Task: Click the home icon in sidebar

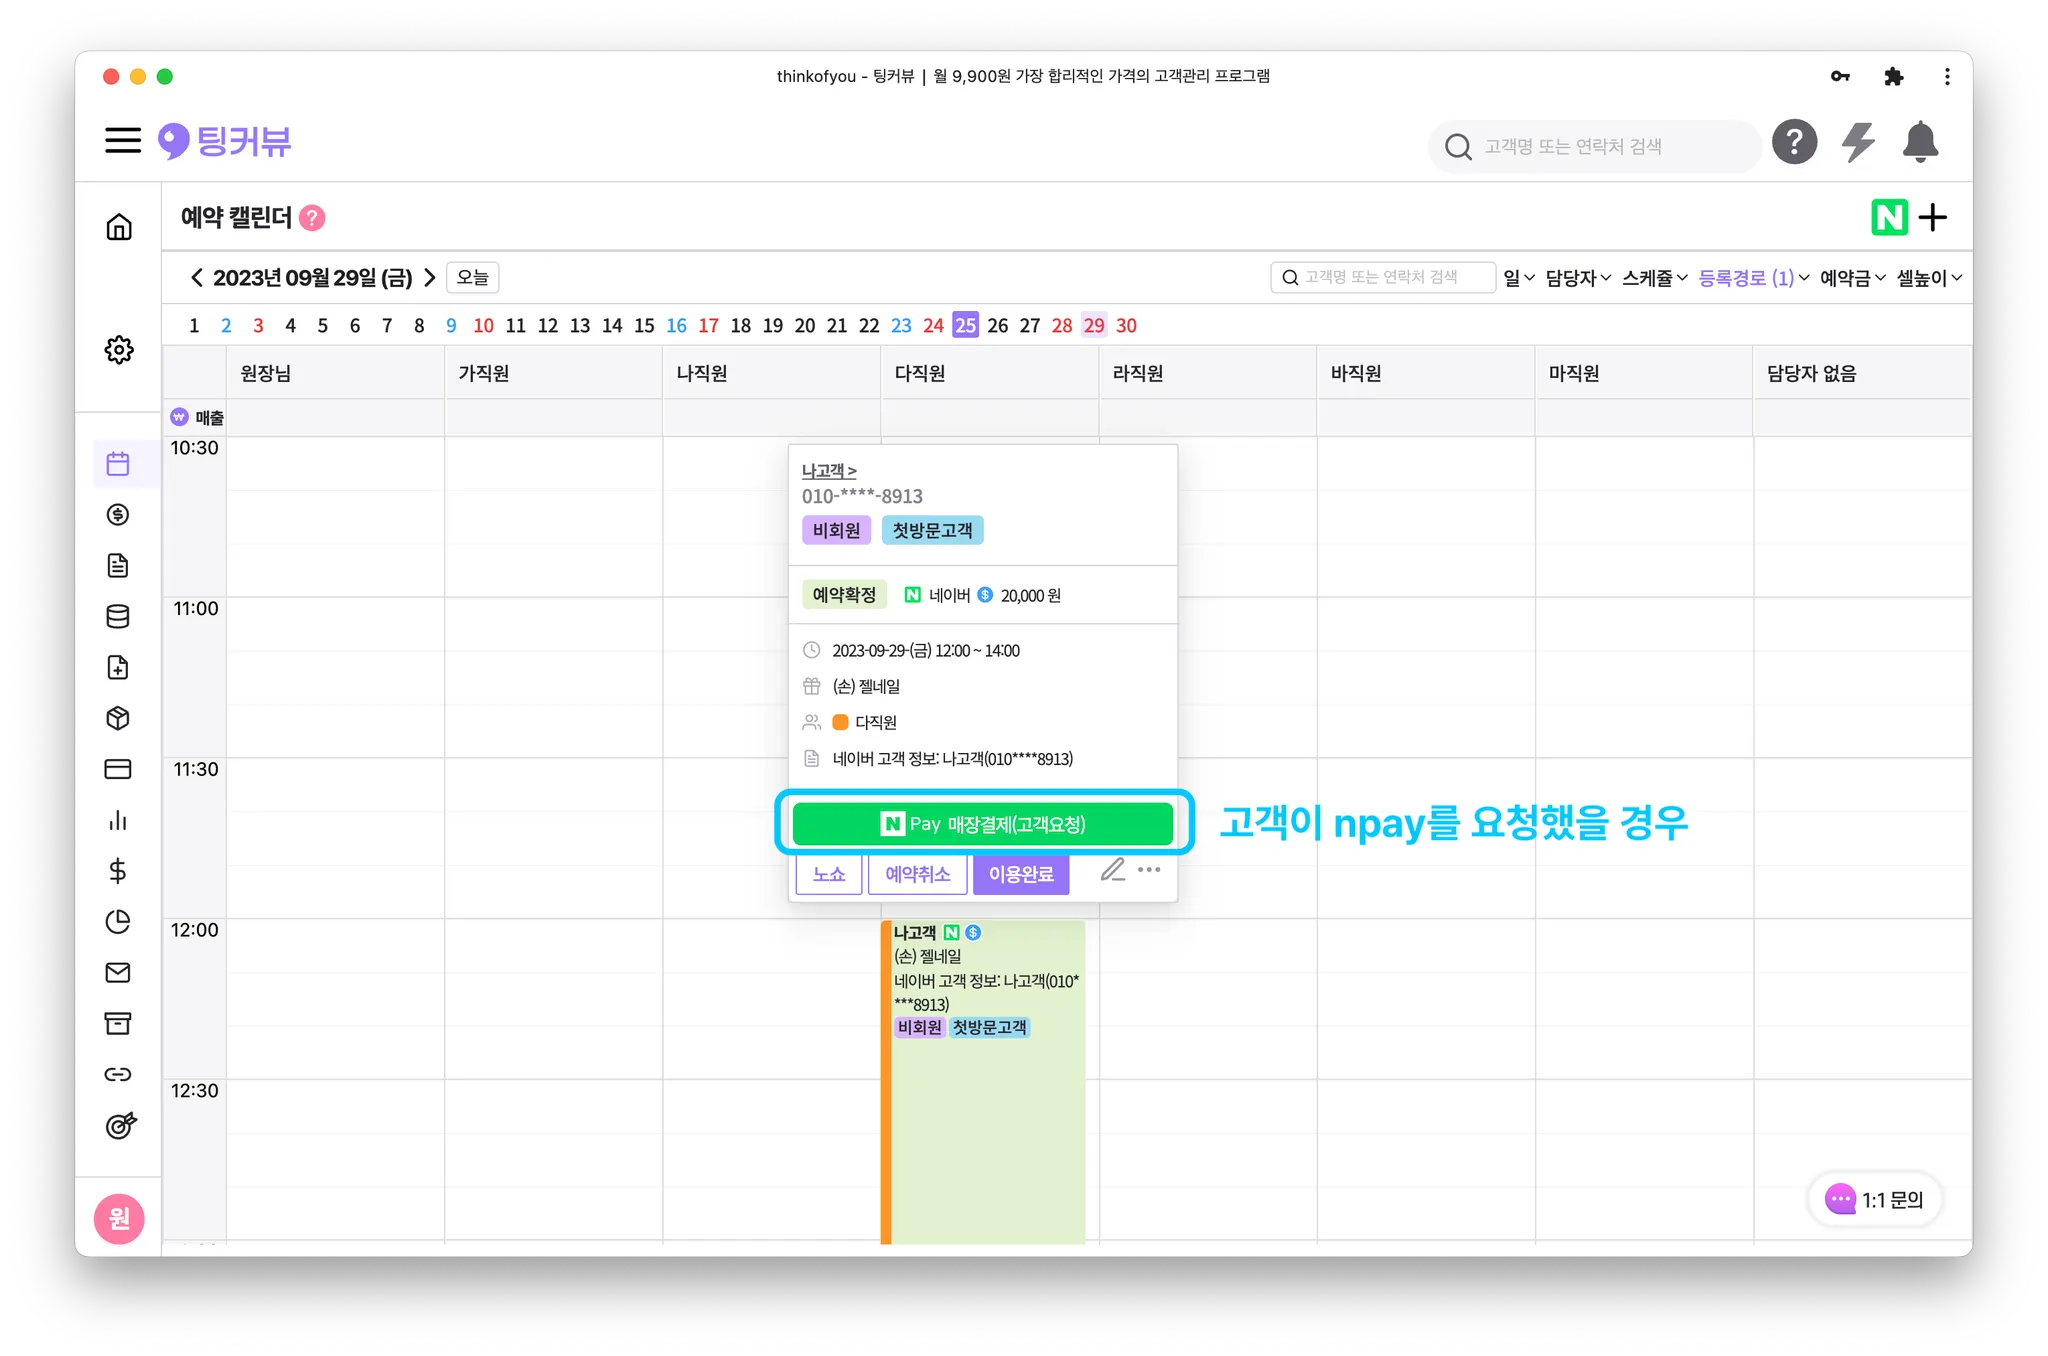Action: click(x=119, y=227)
